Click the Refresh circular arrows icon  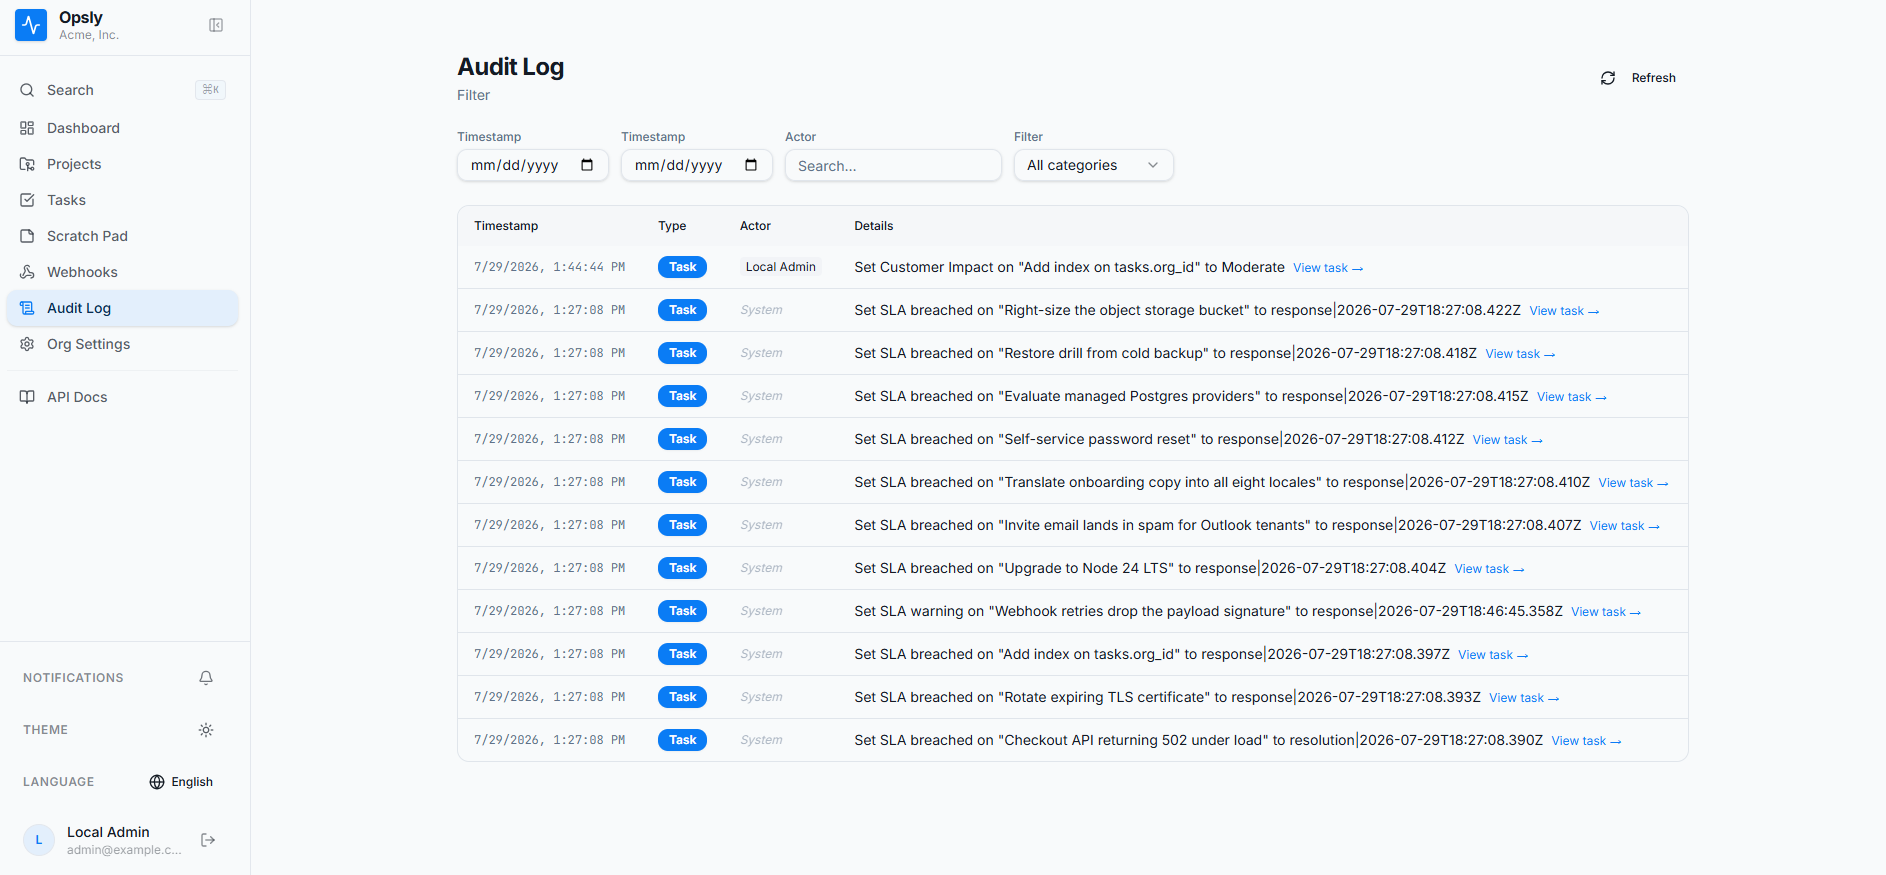point(1608,78)
